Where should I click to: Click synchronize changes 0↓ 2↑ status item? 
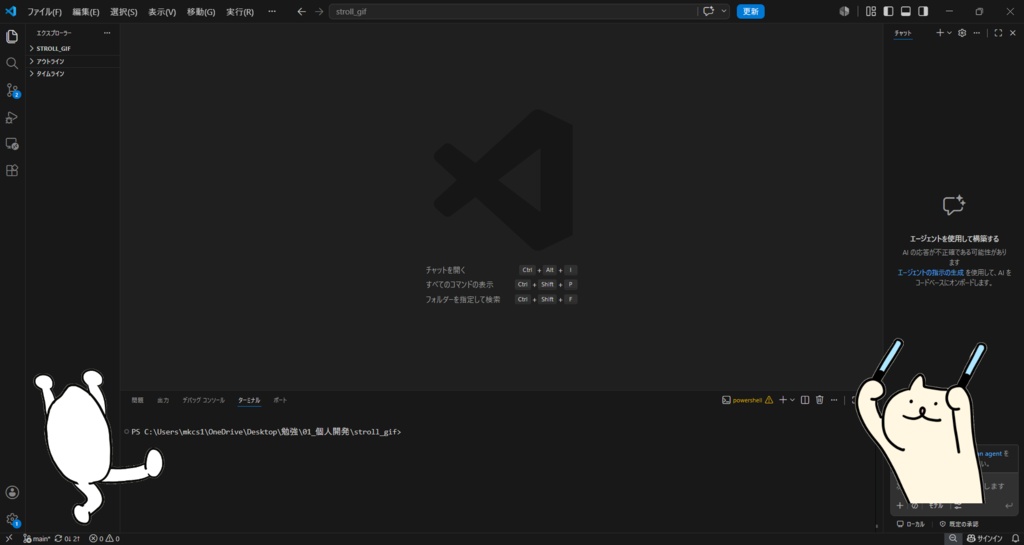pyautogui.click(x=67, y=538)
